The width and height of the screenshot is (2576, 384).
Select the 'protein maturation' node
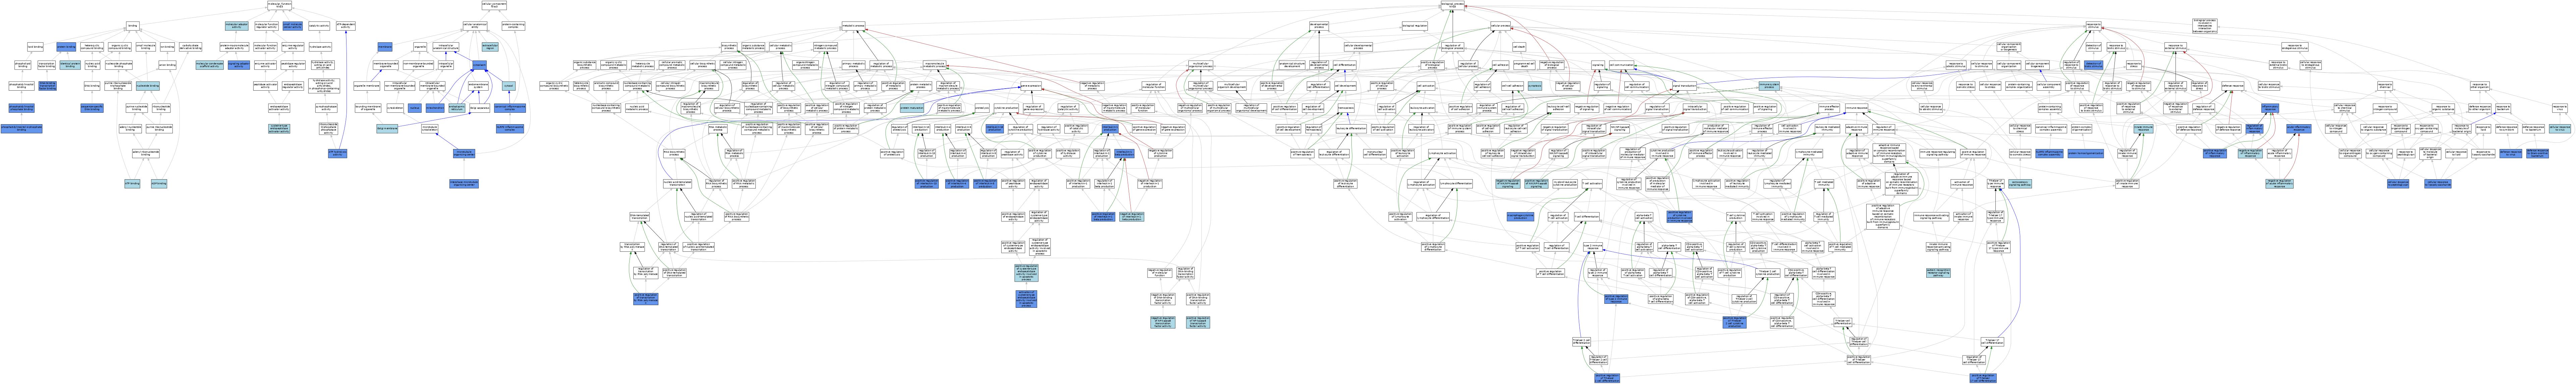click(912, 108)
